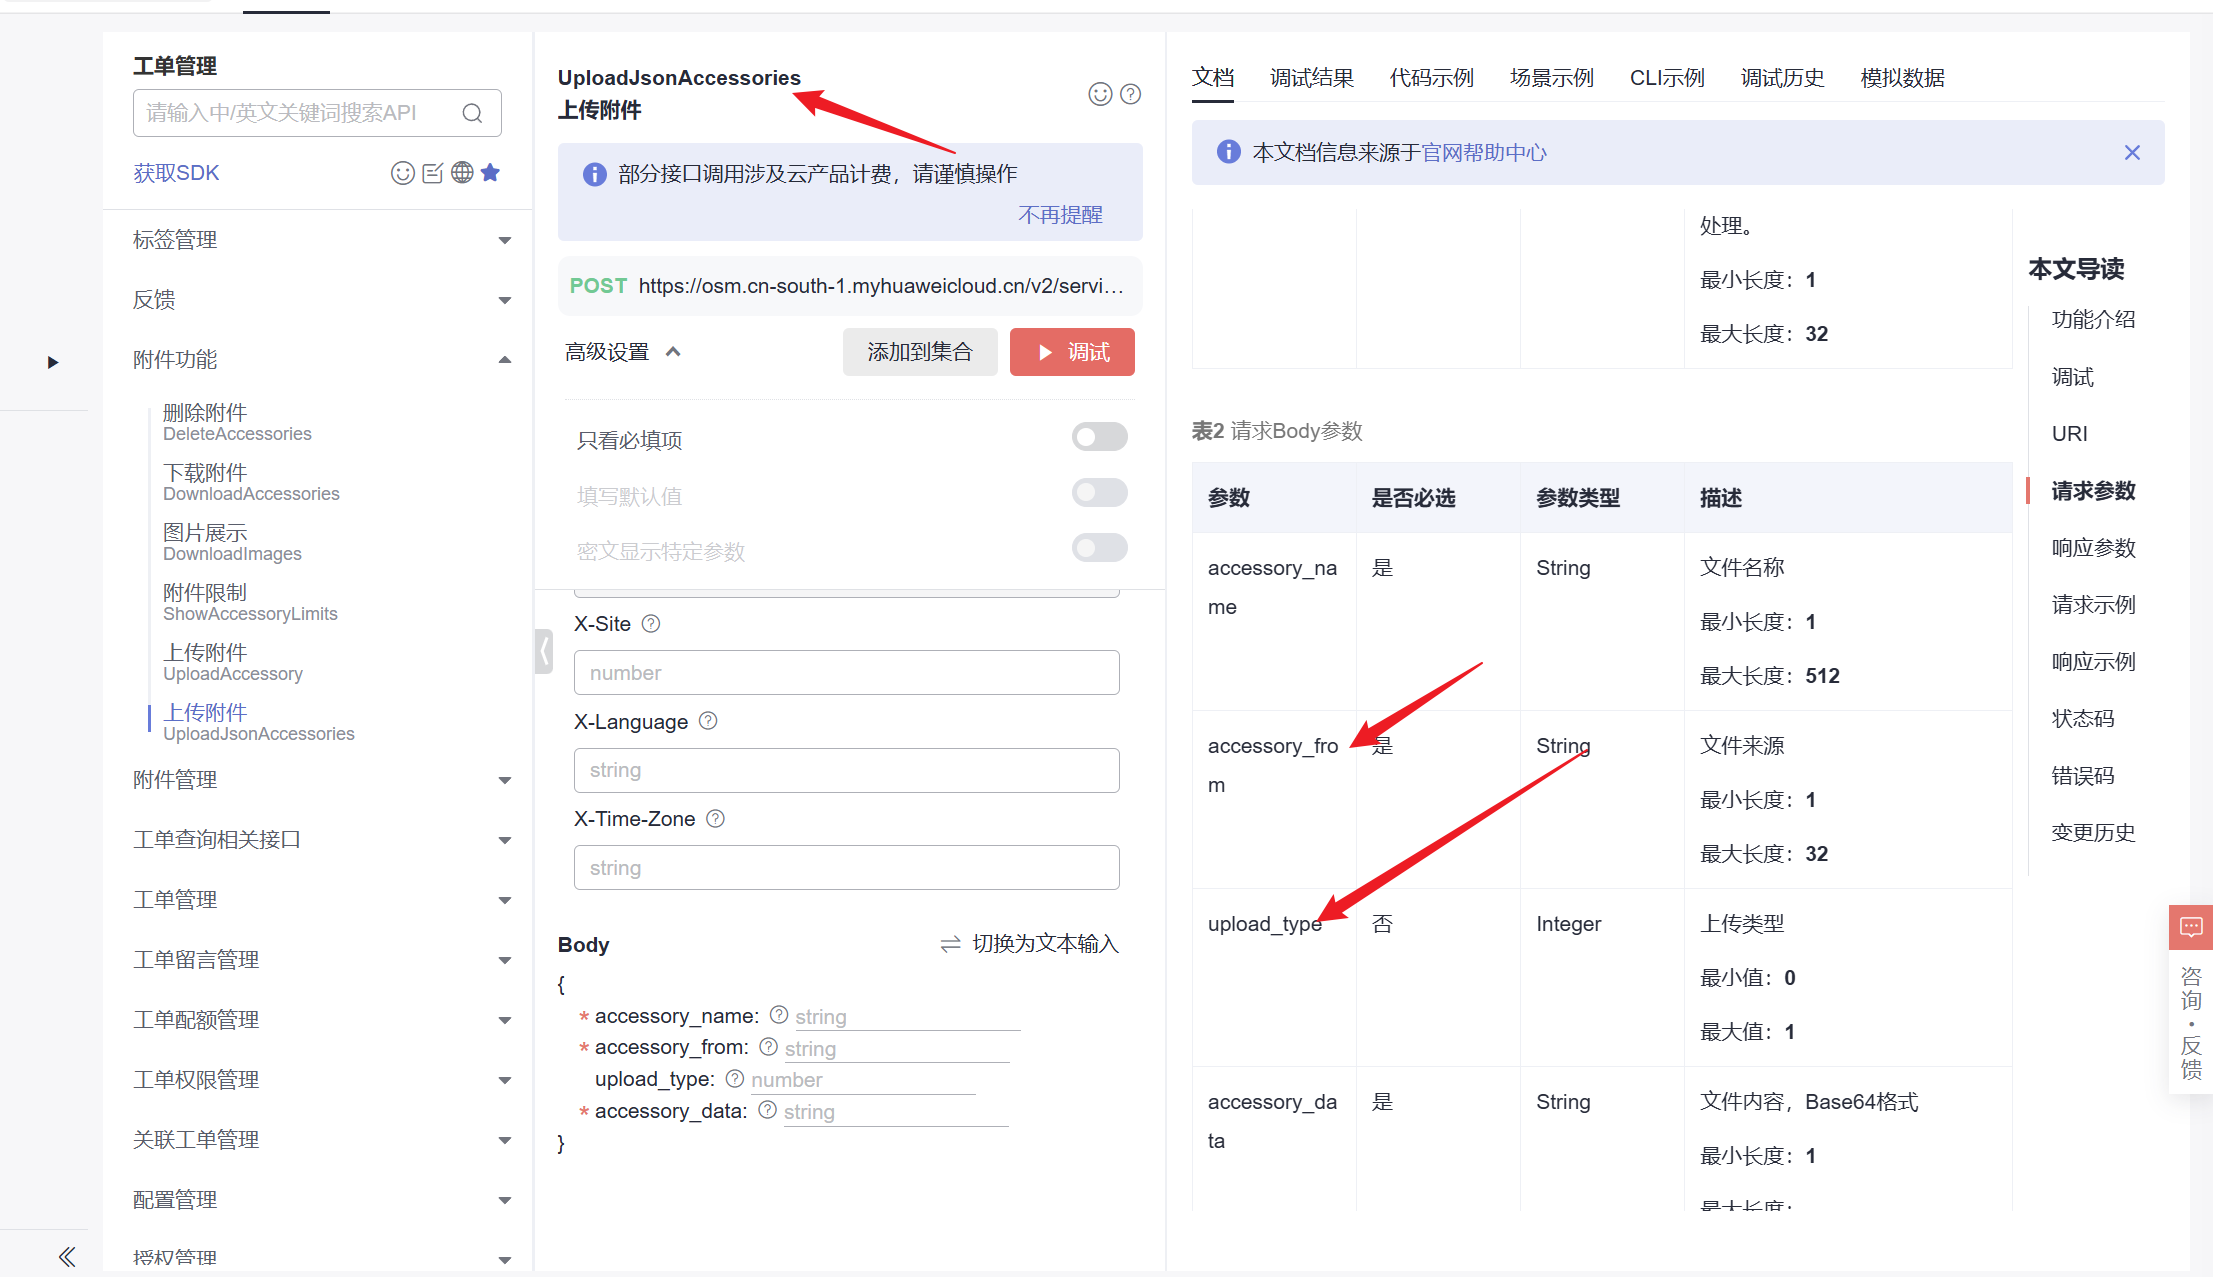Screen dimensions: 2213x1277
Task: Switch to the 场景示例 tab
Action: point(1552,78)
